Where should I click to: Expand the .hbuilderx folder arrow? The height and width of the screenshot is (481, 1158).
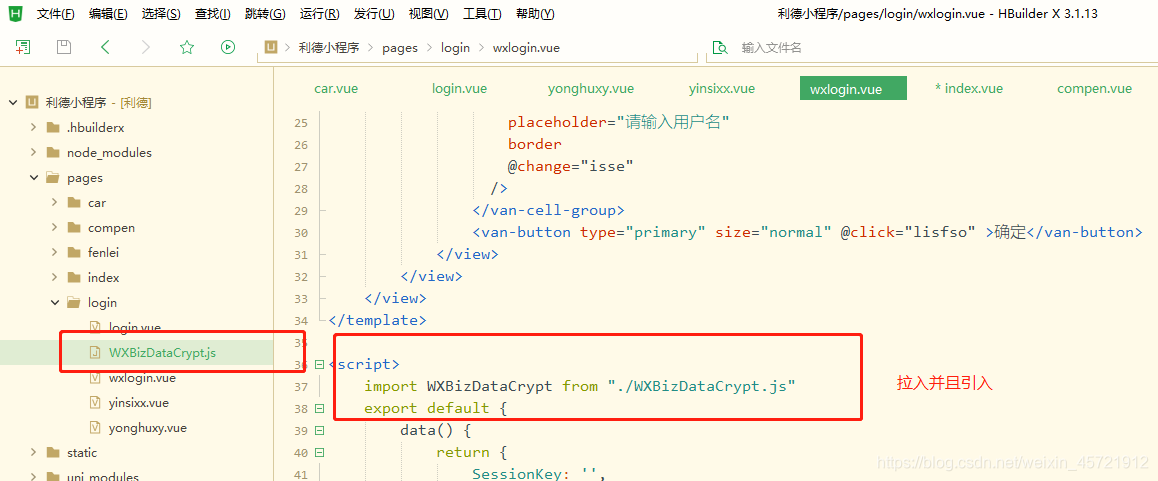click(33, 127)
